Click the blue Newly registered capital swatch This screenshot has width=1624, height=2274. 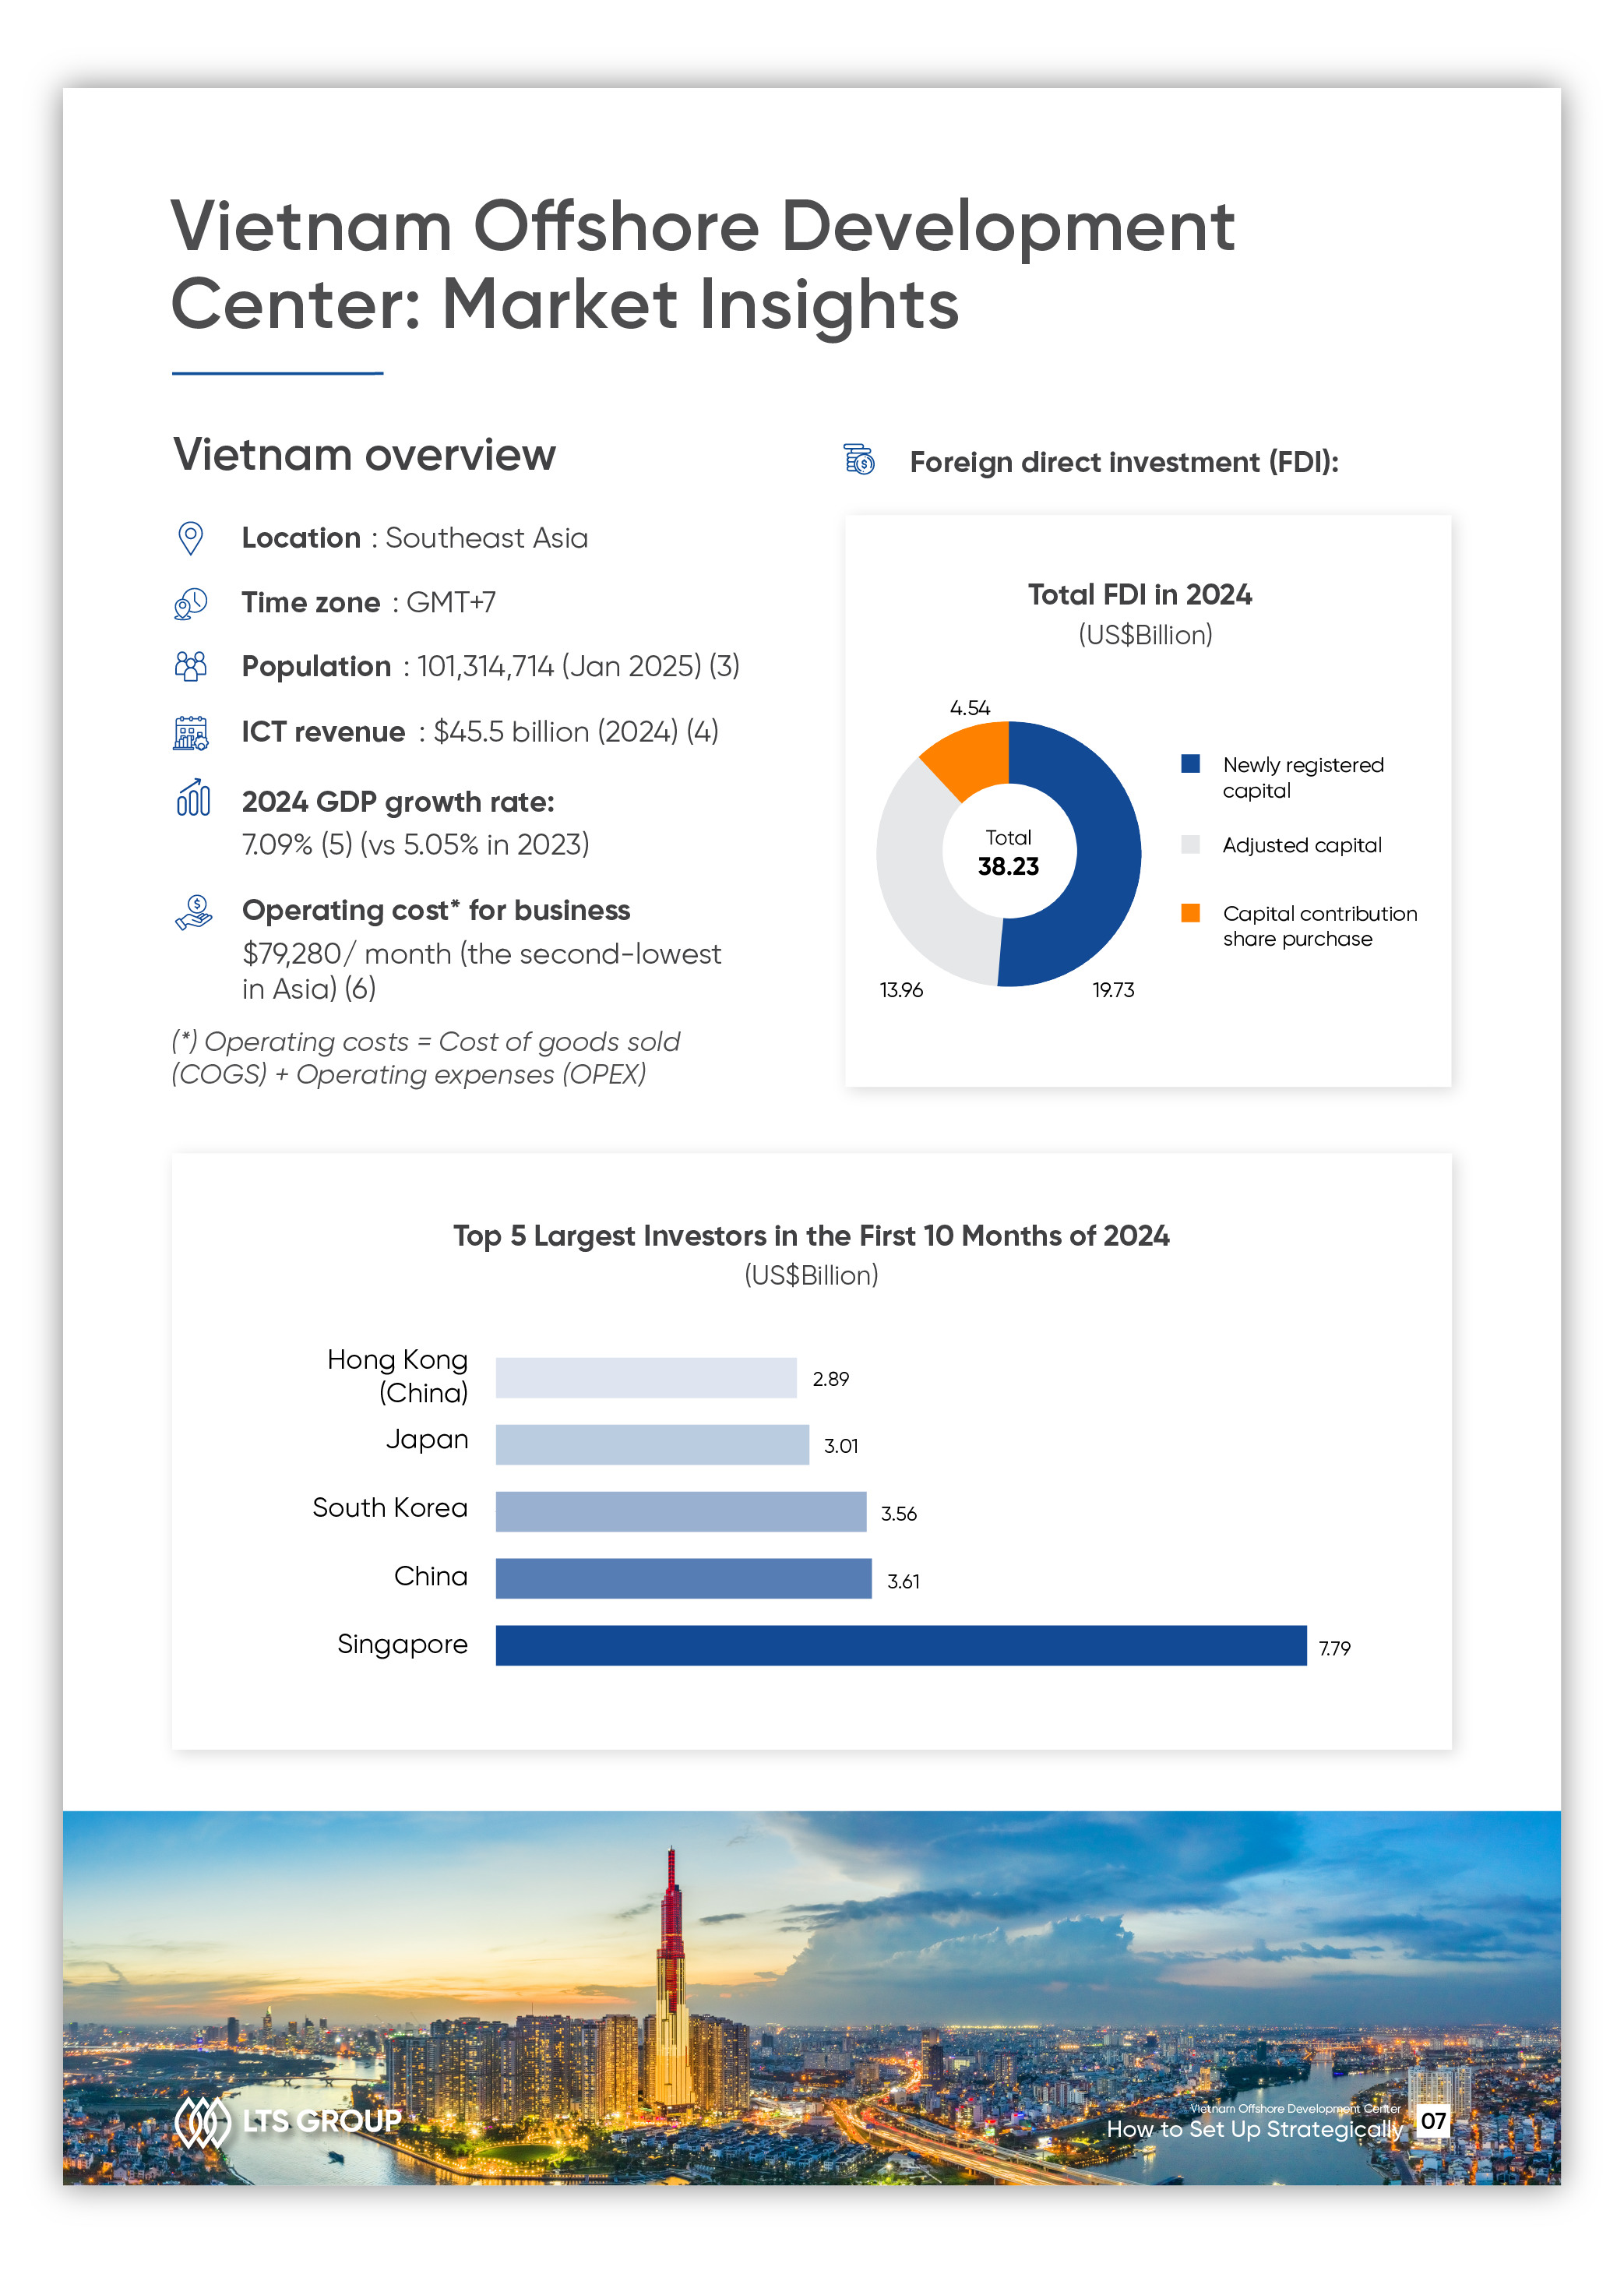pos(1190,764)
